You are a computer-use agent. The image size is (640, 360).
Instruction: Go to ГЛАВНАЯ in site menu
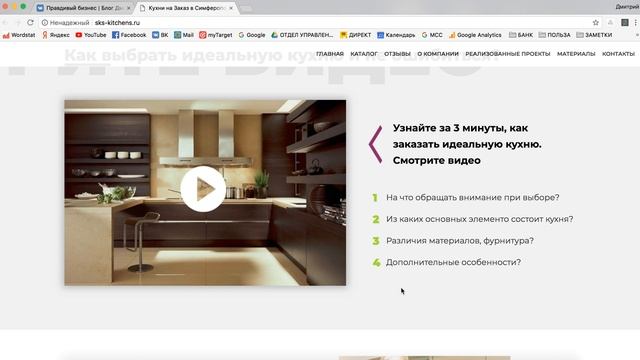pos(330,54)
